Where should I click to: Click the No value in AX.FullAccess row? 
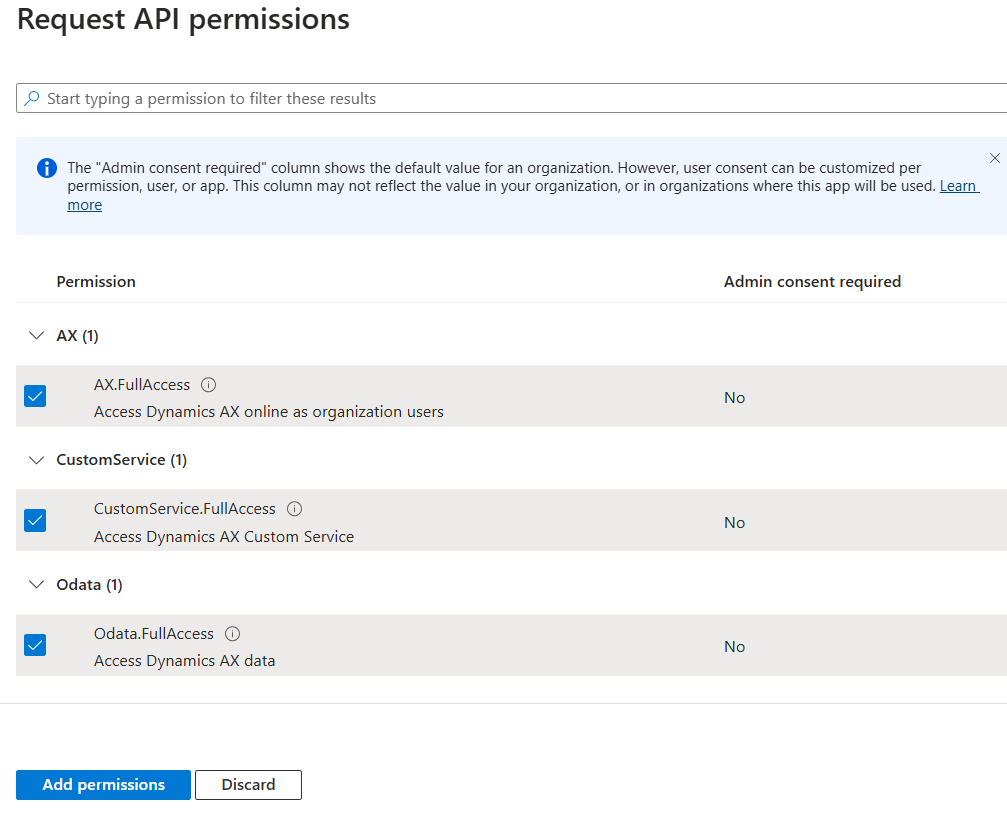735,398
